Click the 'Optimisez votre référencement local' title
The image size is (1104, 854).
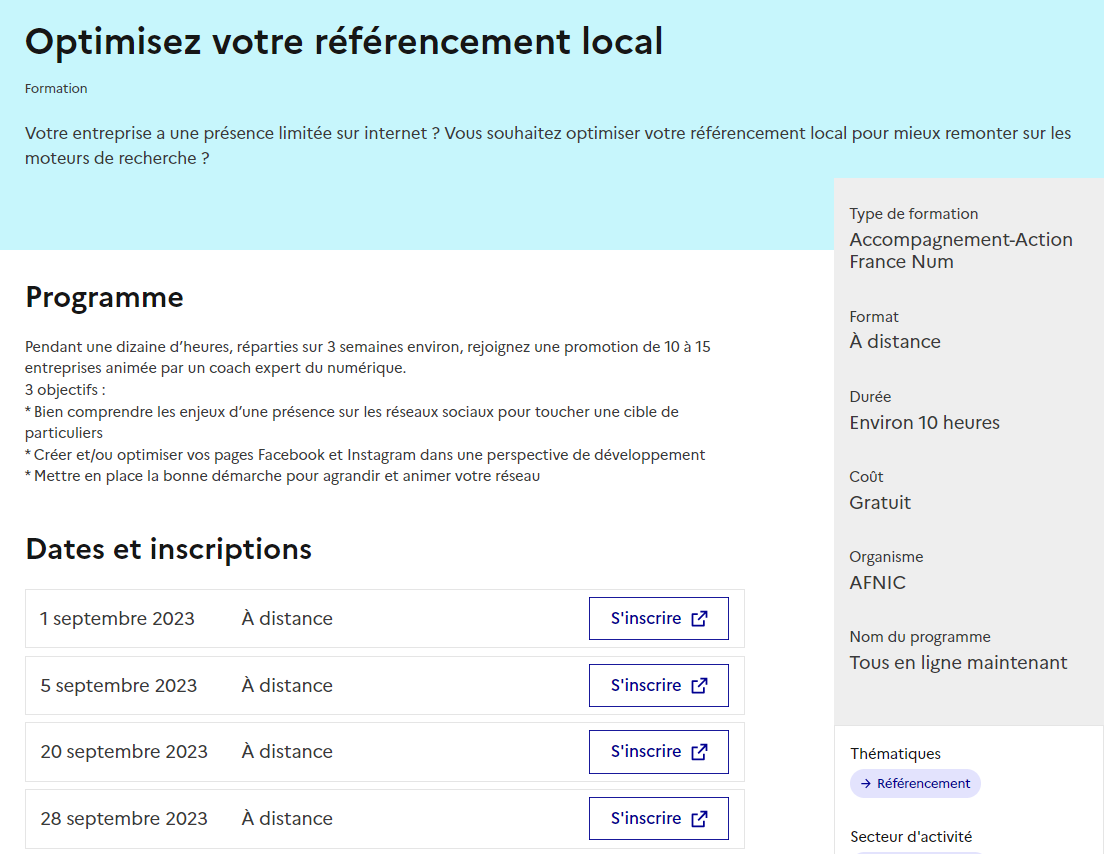(344, 42)
